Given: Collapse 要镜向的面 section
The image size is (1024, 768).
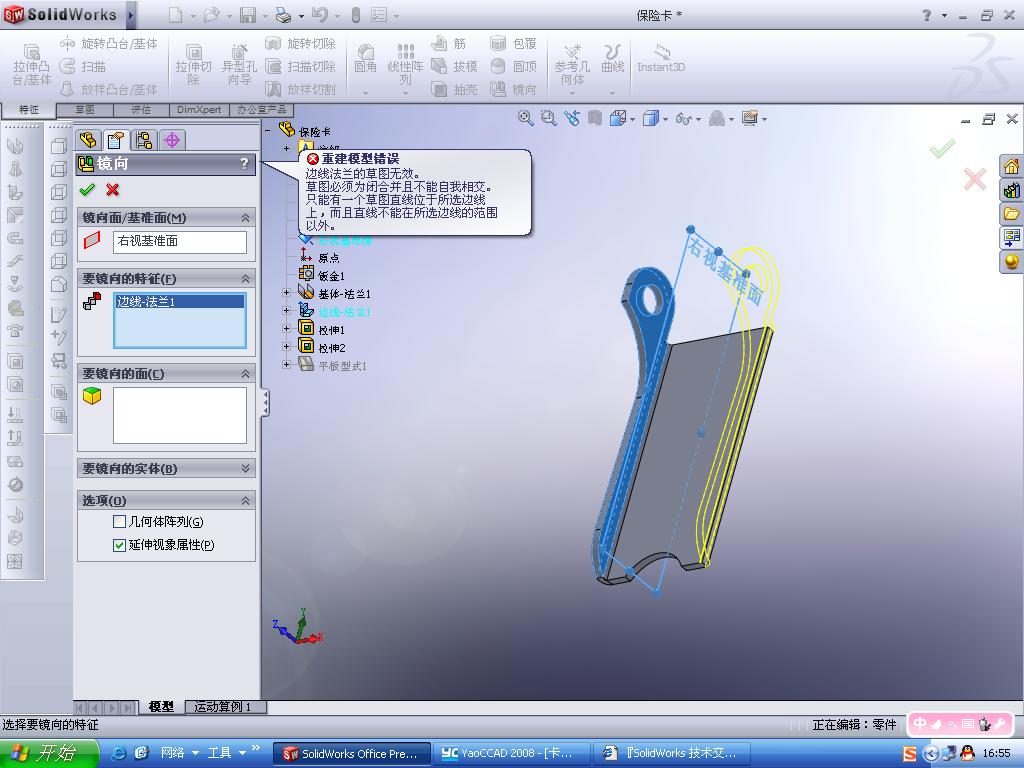Looking at the screenshot, I should 246,374.
